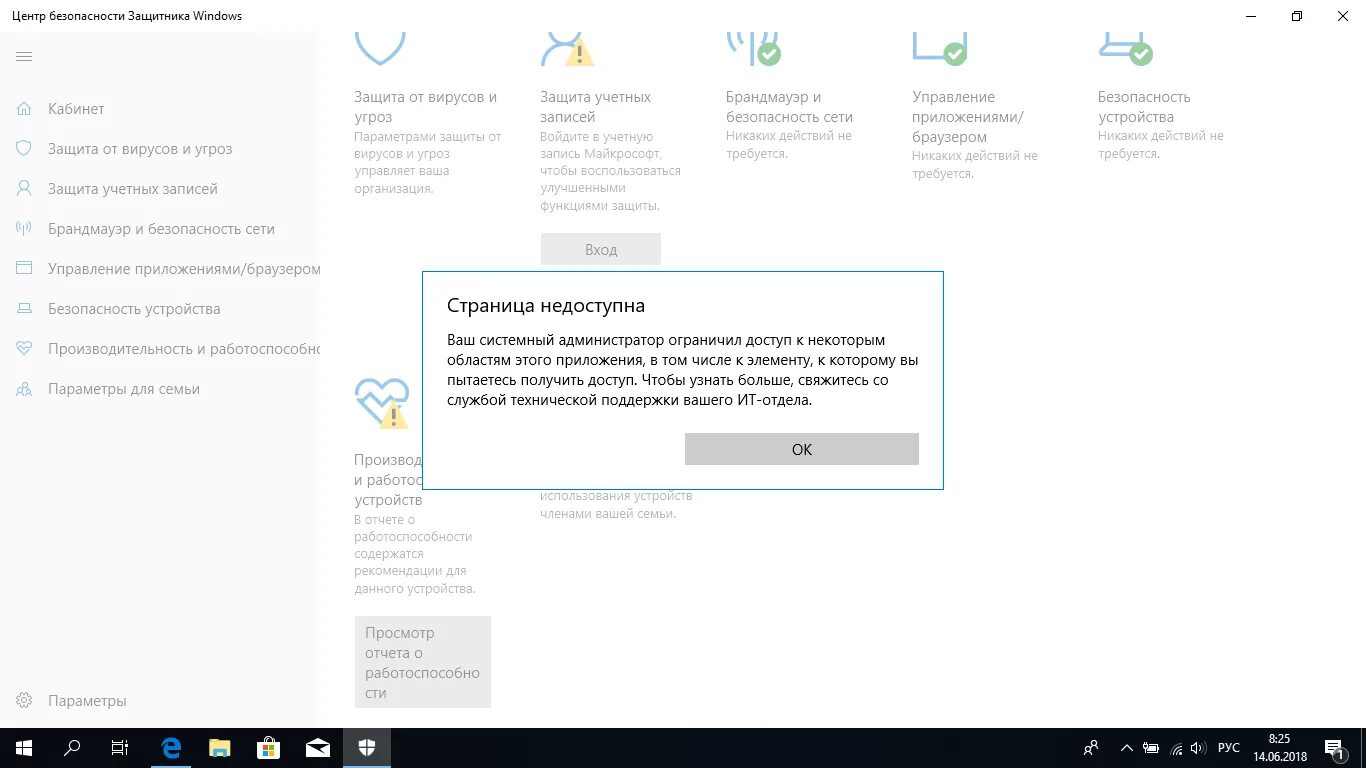
Task: Open the hamburger navigation menu
Action: pos(24,57)
